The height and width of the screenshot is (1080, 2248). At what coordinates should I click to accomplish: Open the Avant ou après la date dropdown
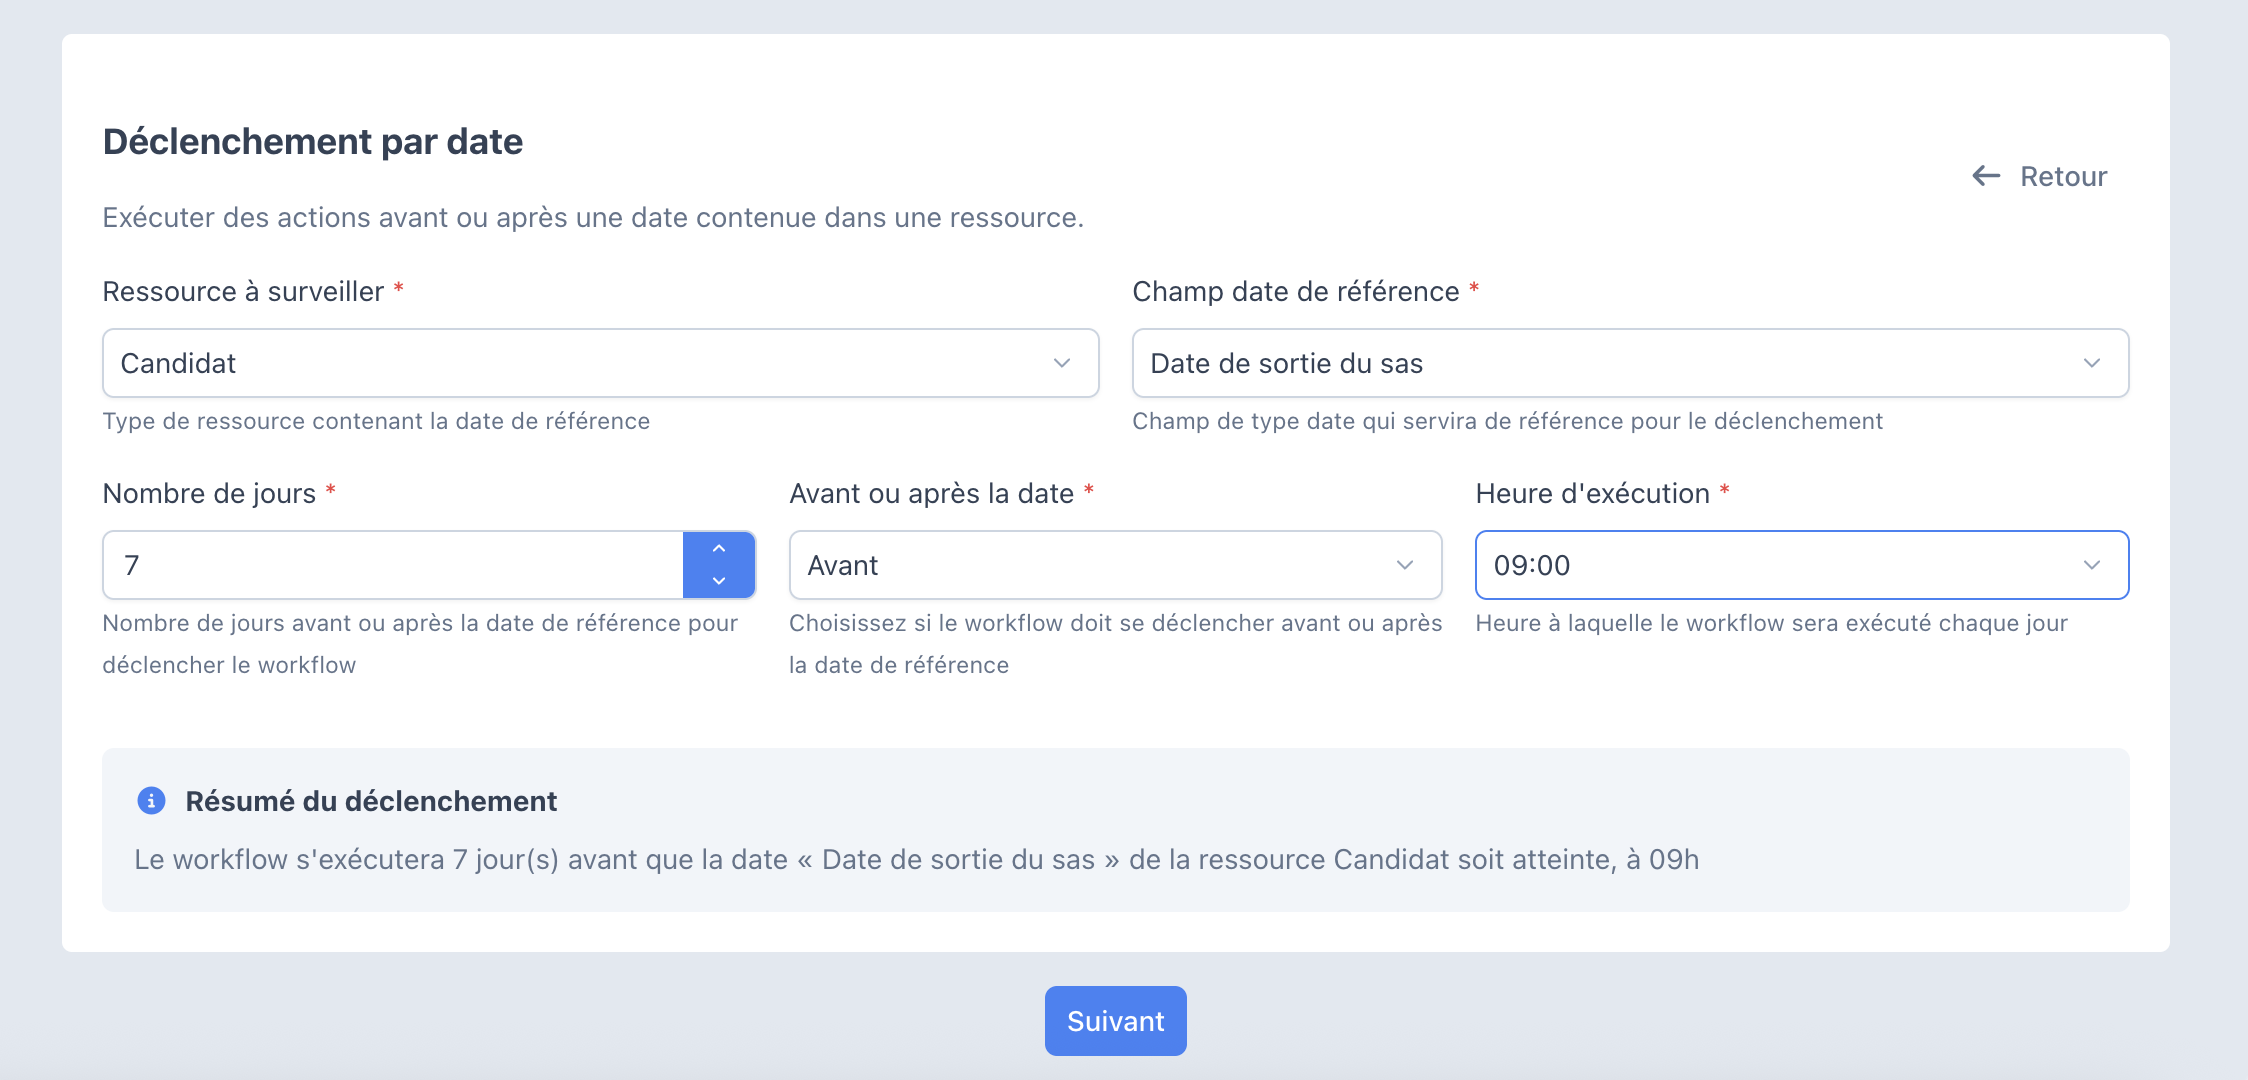1115,565
